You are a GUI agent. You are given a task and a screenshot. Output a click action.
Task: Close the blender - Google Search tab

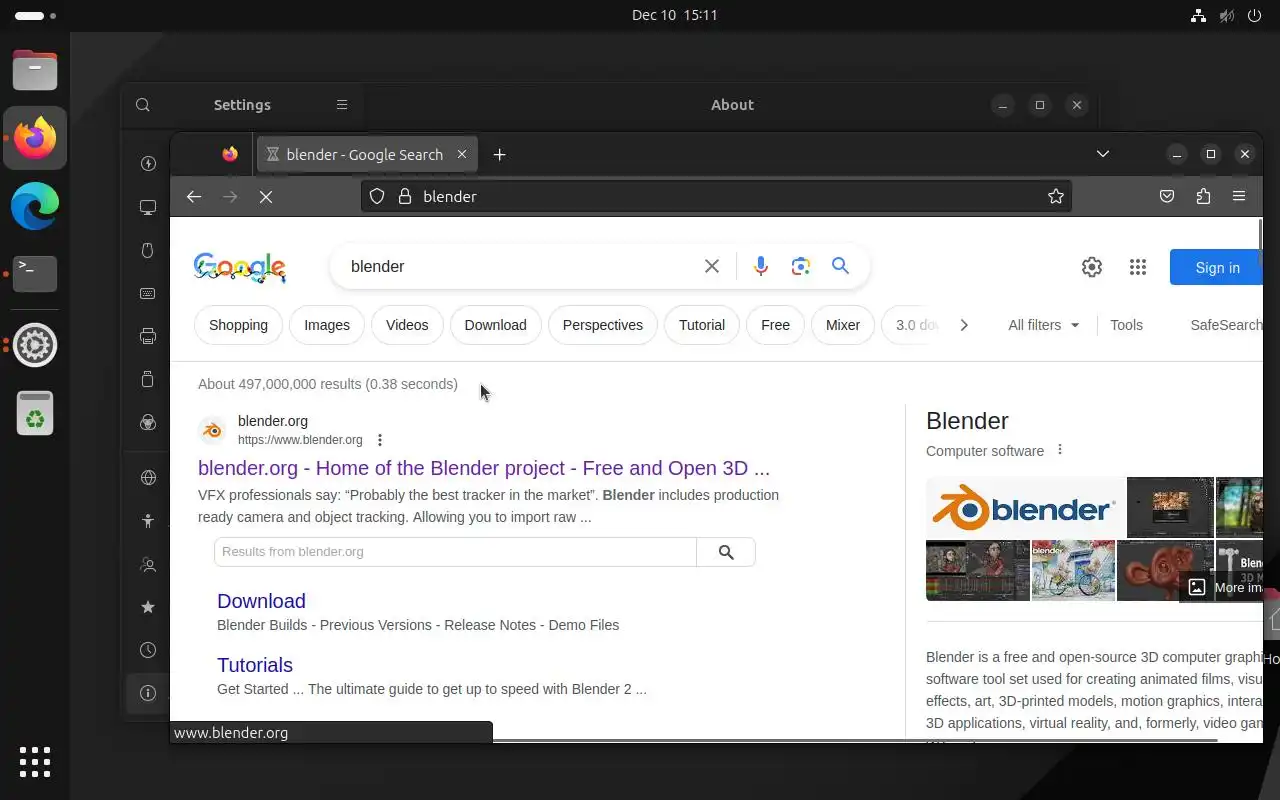tap(462, 154)
